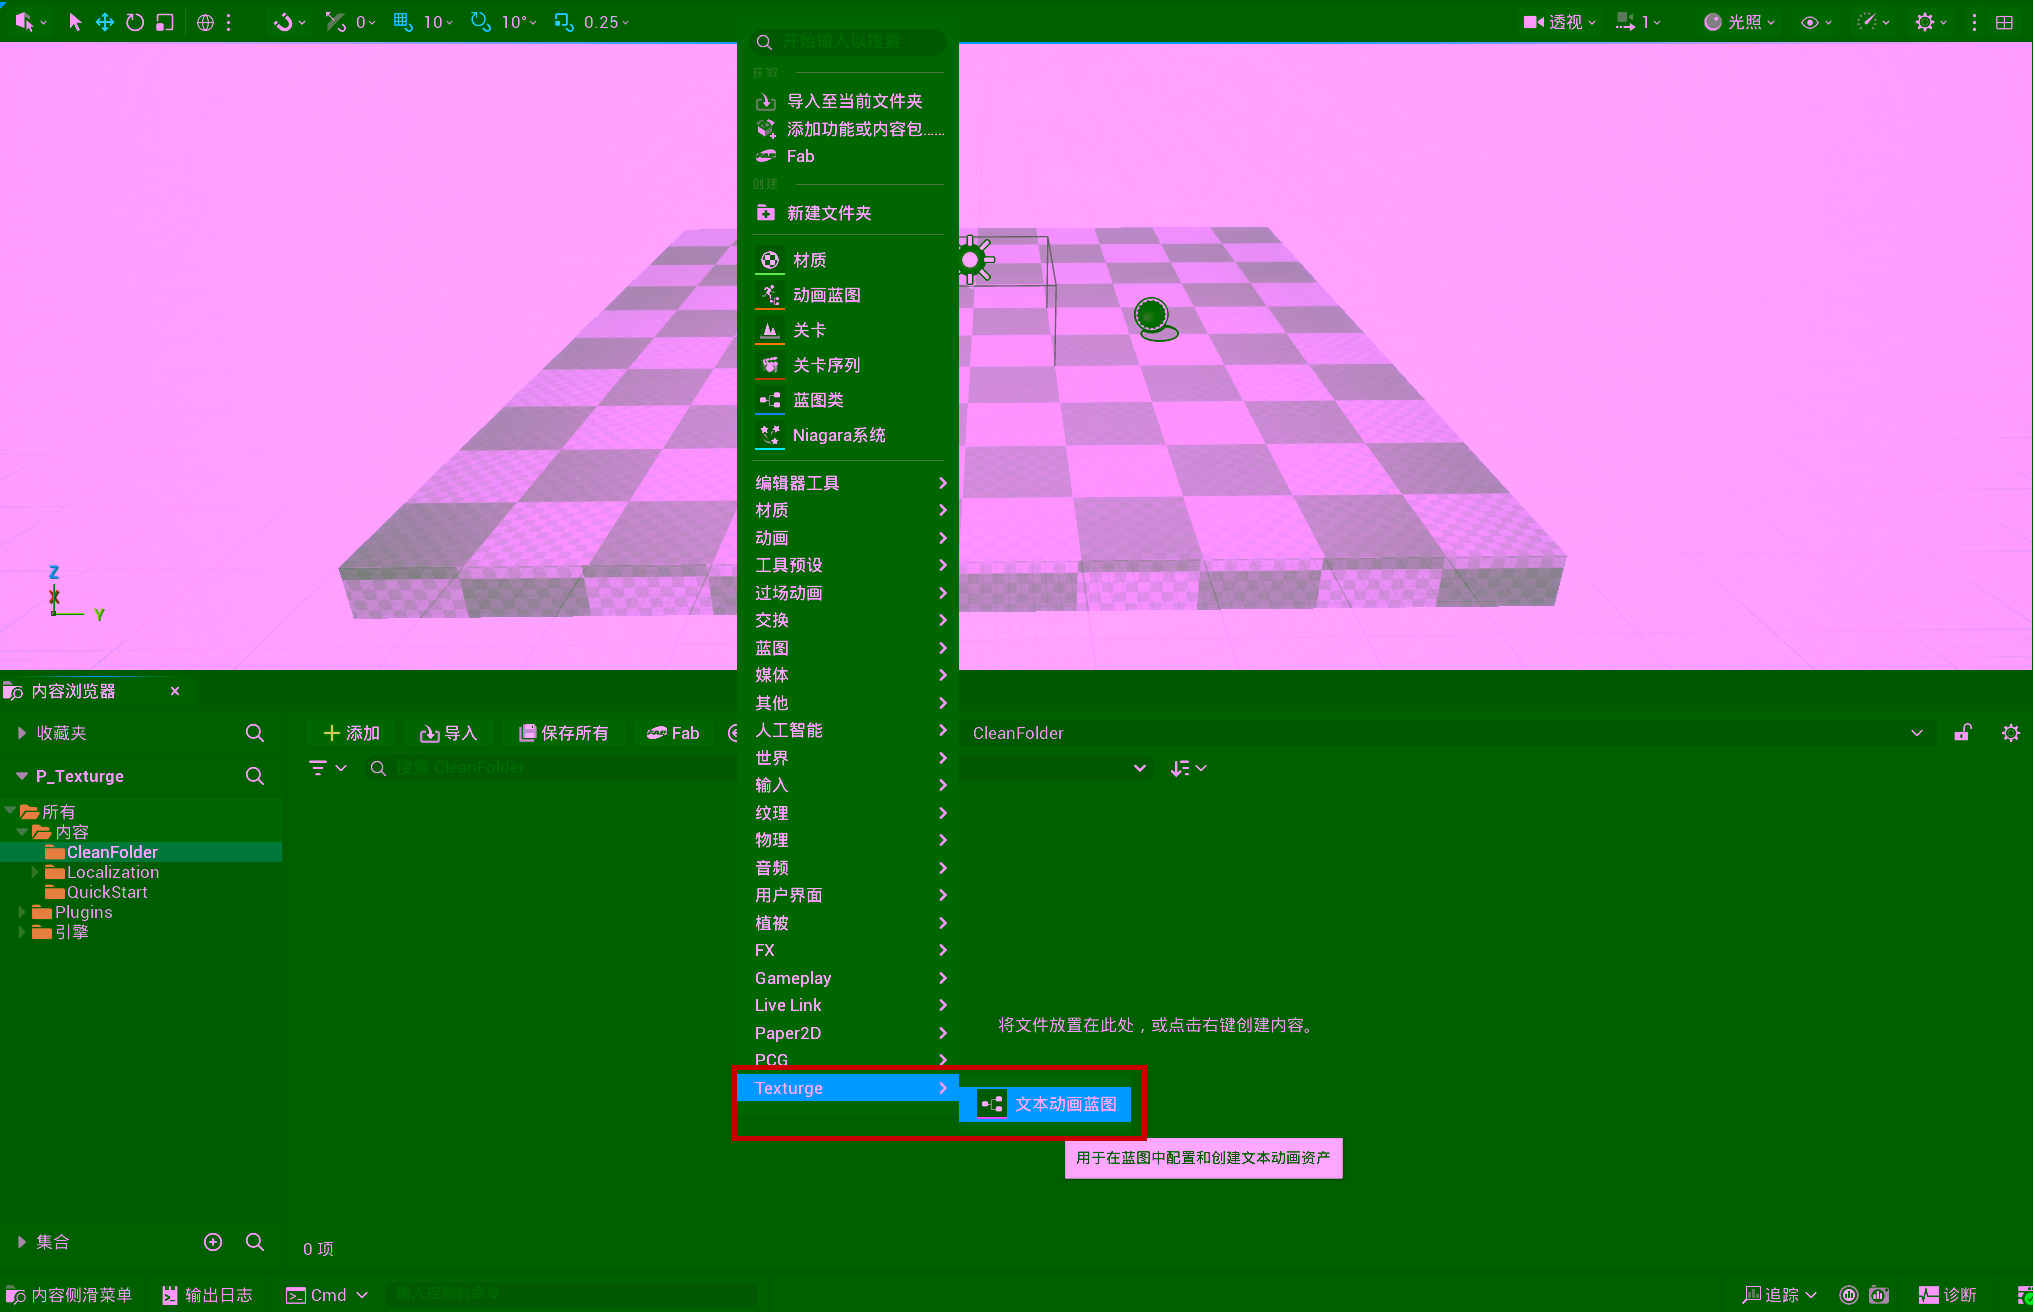Choose the select-objects arrow tool
The width and height of the screenshot is (2033, 1312).
[75, 22]
